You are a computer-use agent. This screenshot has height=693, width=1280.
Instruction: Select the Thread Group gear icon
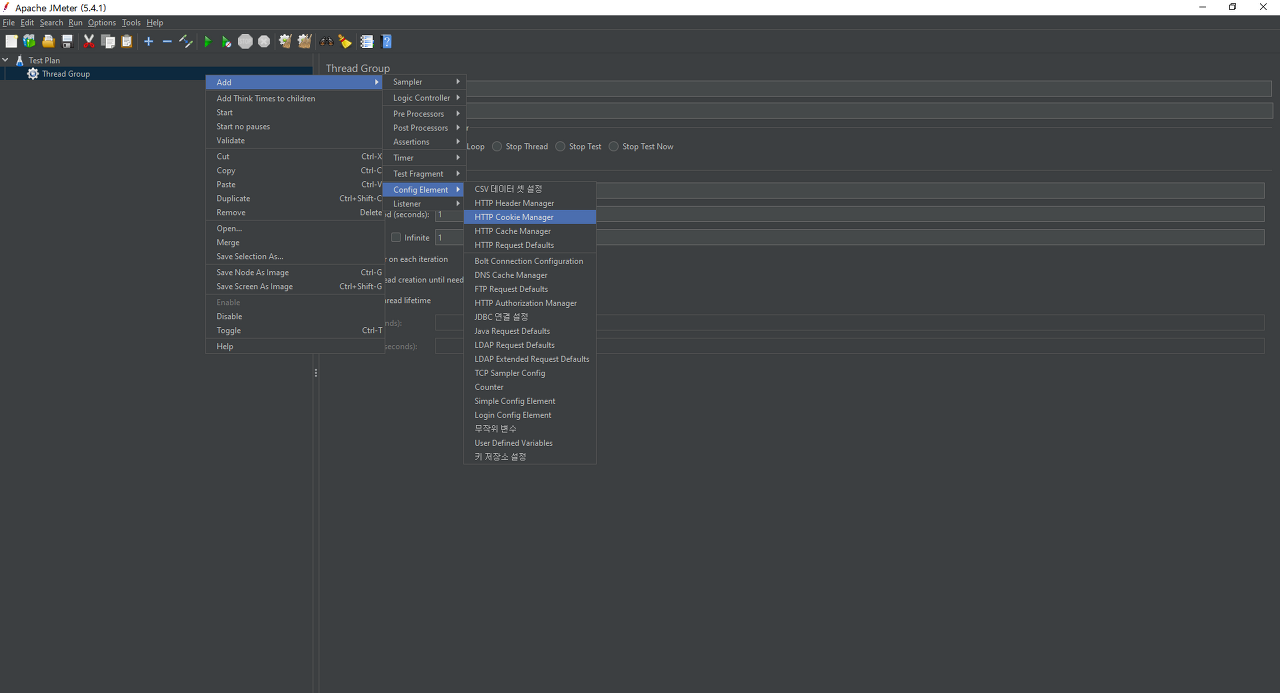coord(33,74)
